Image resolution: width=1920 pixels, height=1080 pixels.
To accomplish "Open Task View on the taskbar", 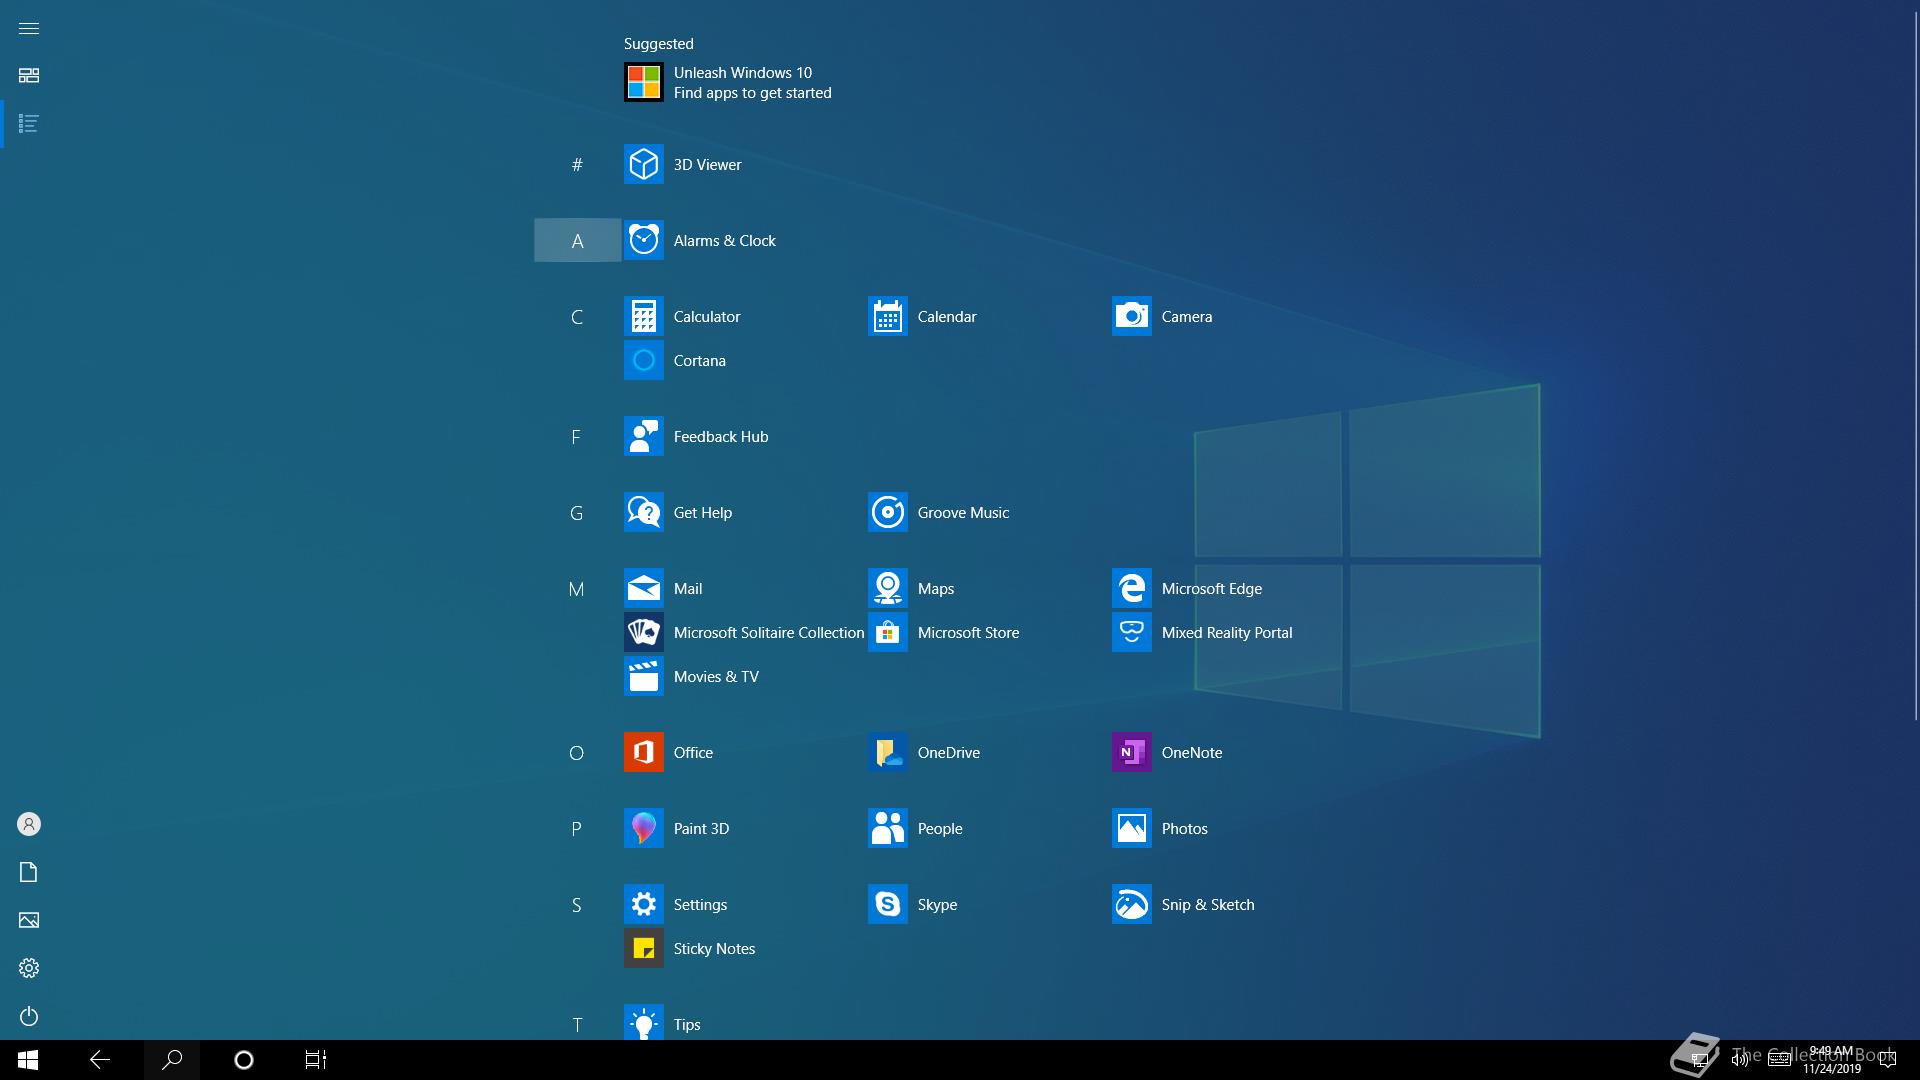I will click(x=316, y=1060).
